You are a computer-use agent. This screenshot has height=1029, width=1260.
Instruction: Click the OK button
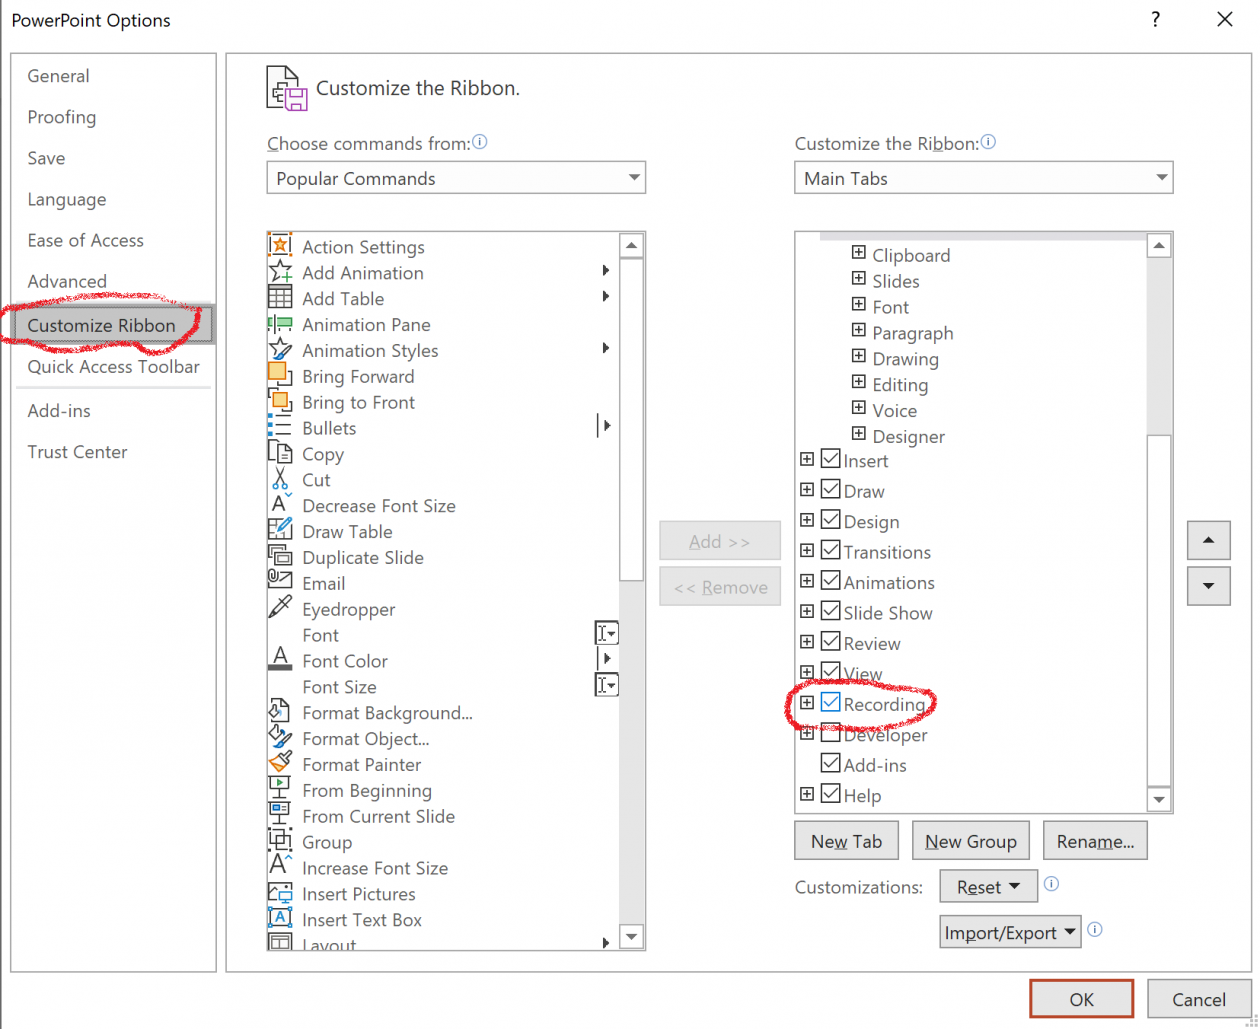pyautogui.click(x=1081, y=999)
